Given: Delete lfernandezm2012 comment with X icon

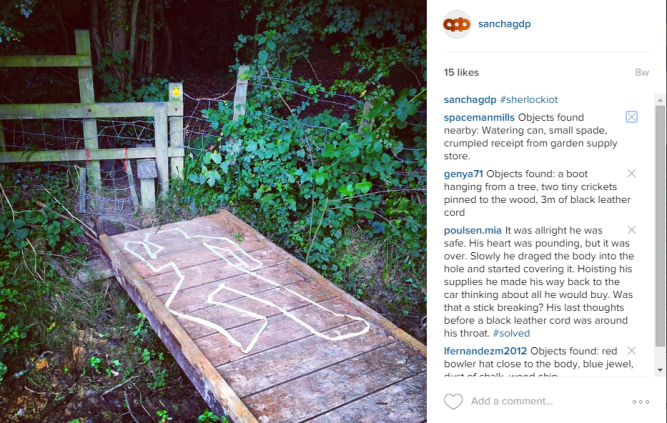Looking at the screenshot, I should 631,350.
